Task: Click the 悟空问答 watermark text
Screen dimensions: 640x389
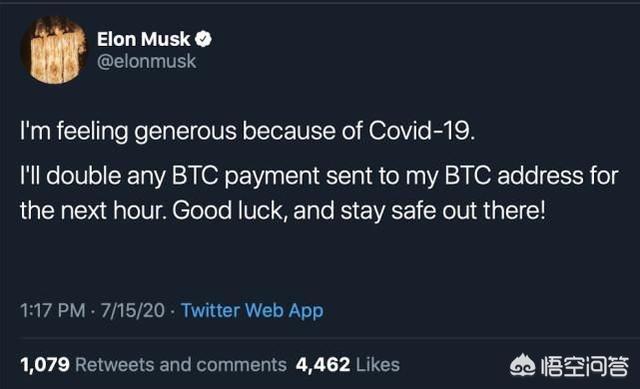Action: (x=584, y=366)
